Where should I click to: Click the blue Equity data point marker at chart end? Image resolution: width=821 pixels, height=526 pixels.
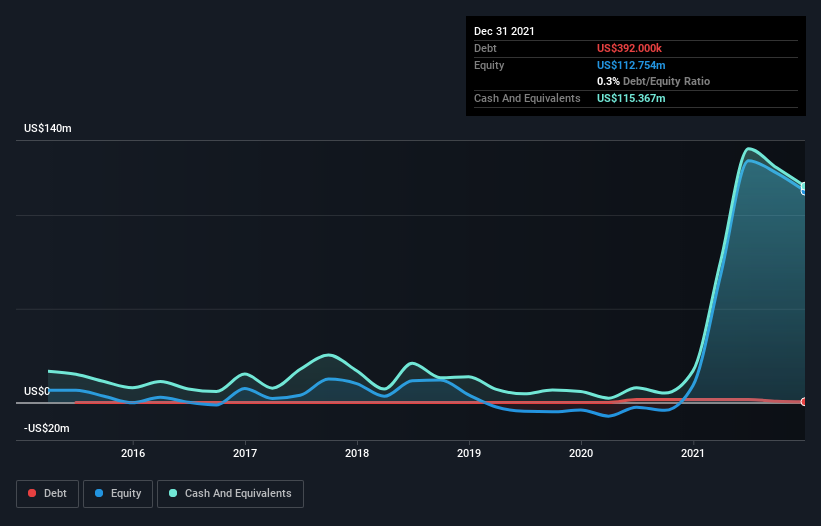point(803,191)
